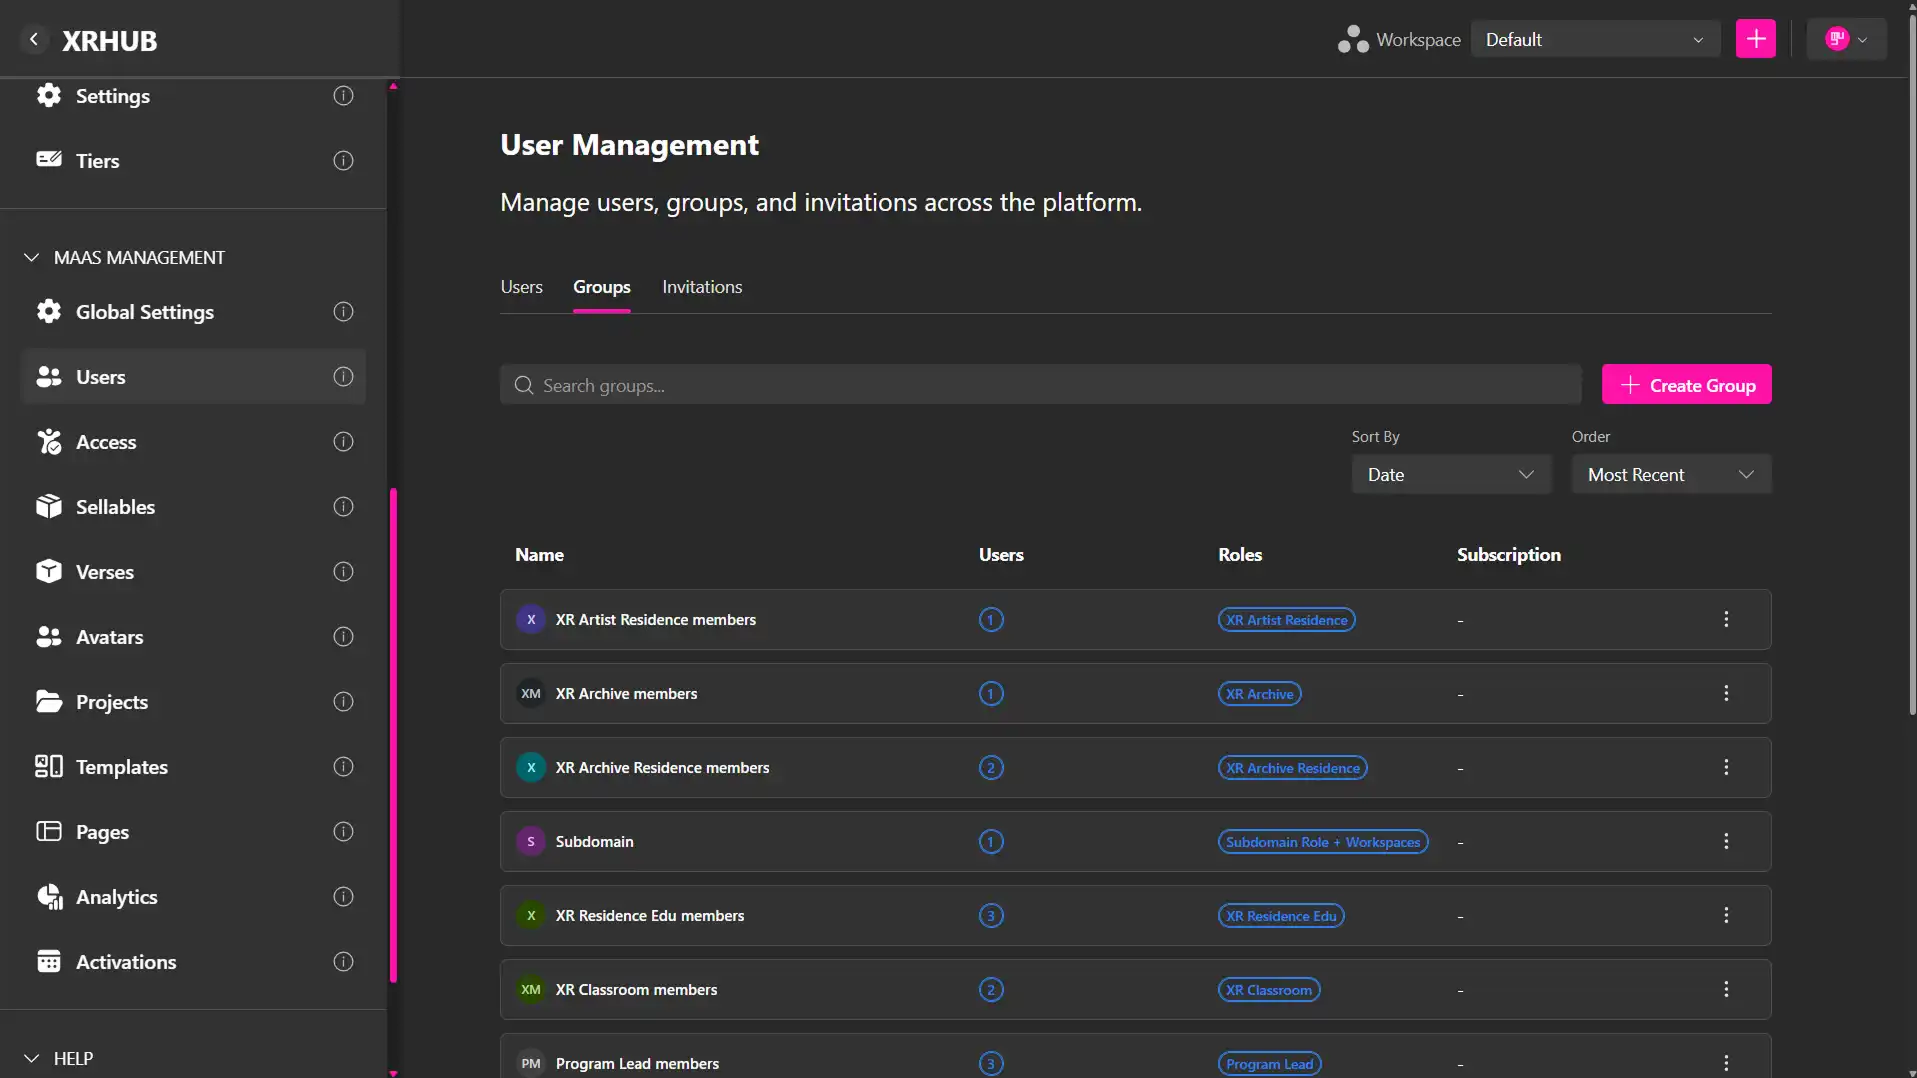Open the Order Most Recent dropdown
This screenshot has height=1078, width=1917.
pyautogui.click(x=1671, y=474)
